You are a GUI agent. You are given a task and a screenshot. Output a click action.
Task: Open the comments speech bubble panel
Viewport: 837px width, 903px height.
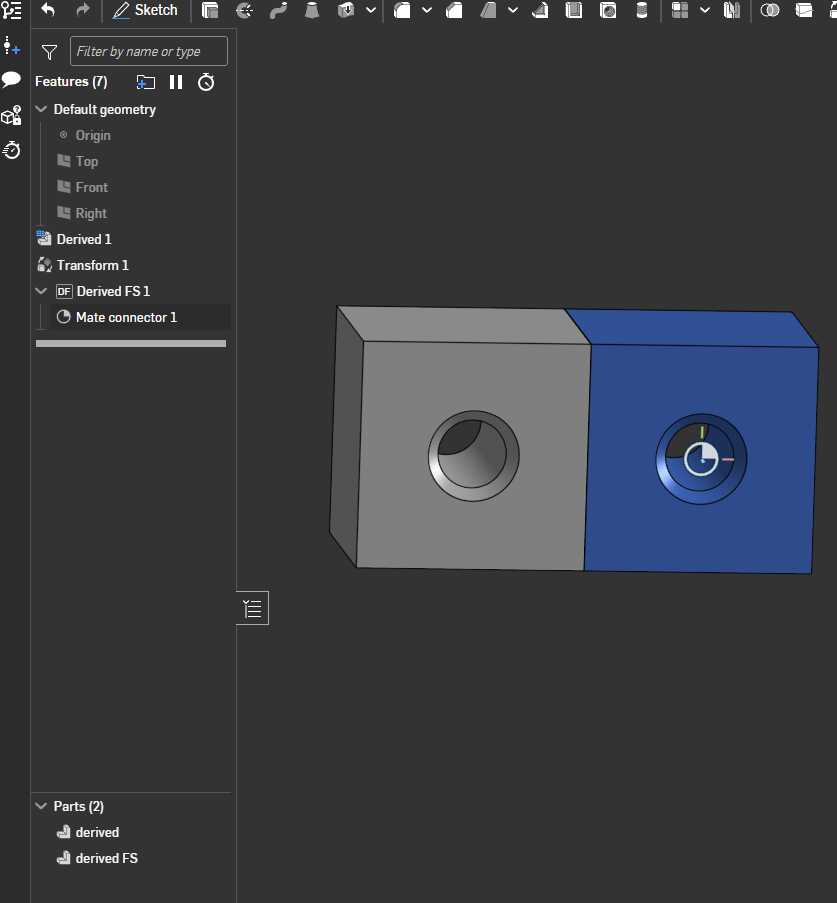12,80
